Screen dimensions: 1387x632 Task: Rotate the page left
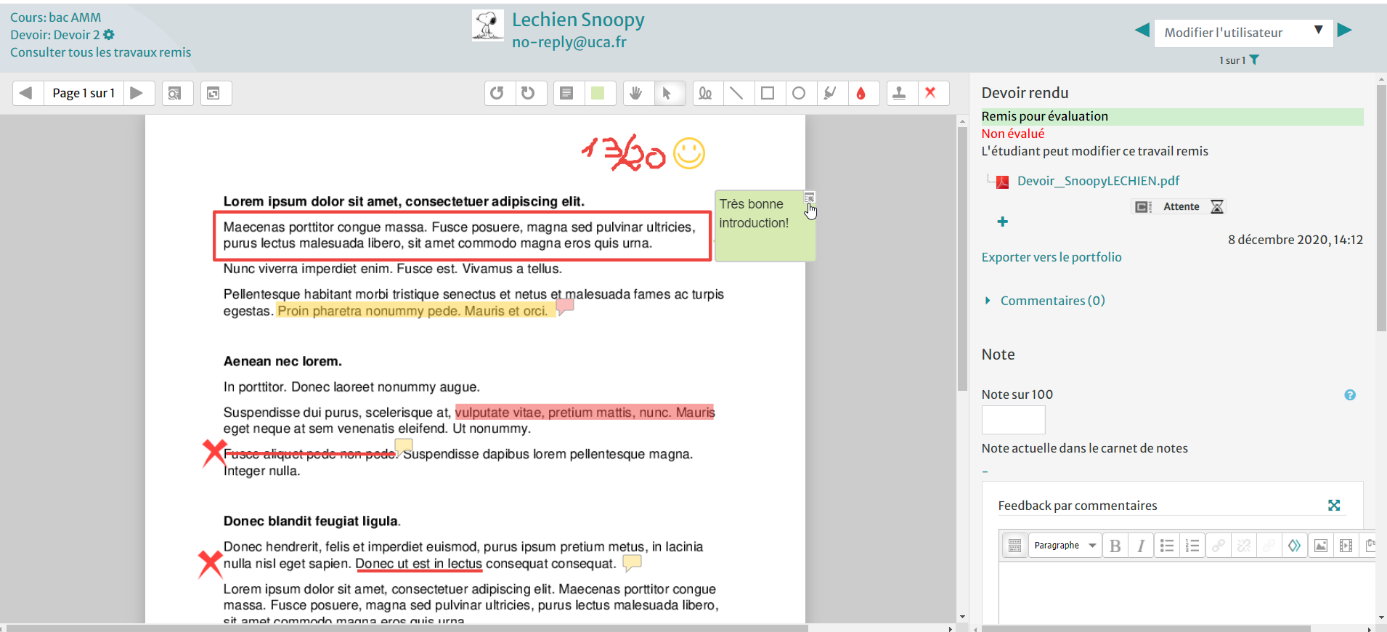[x=496, y=93]
